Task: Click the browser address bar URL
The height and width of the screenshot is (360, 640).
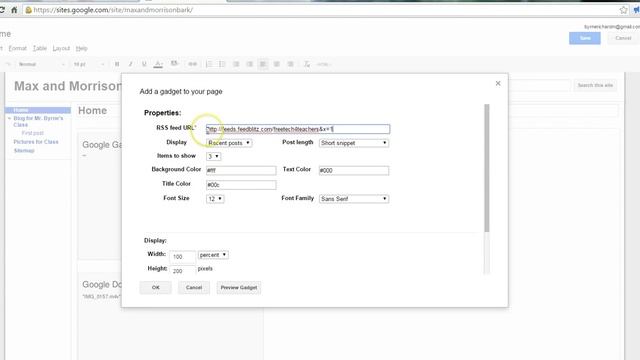Action: pyautogui.click(x=113, y=10)
